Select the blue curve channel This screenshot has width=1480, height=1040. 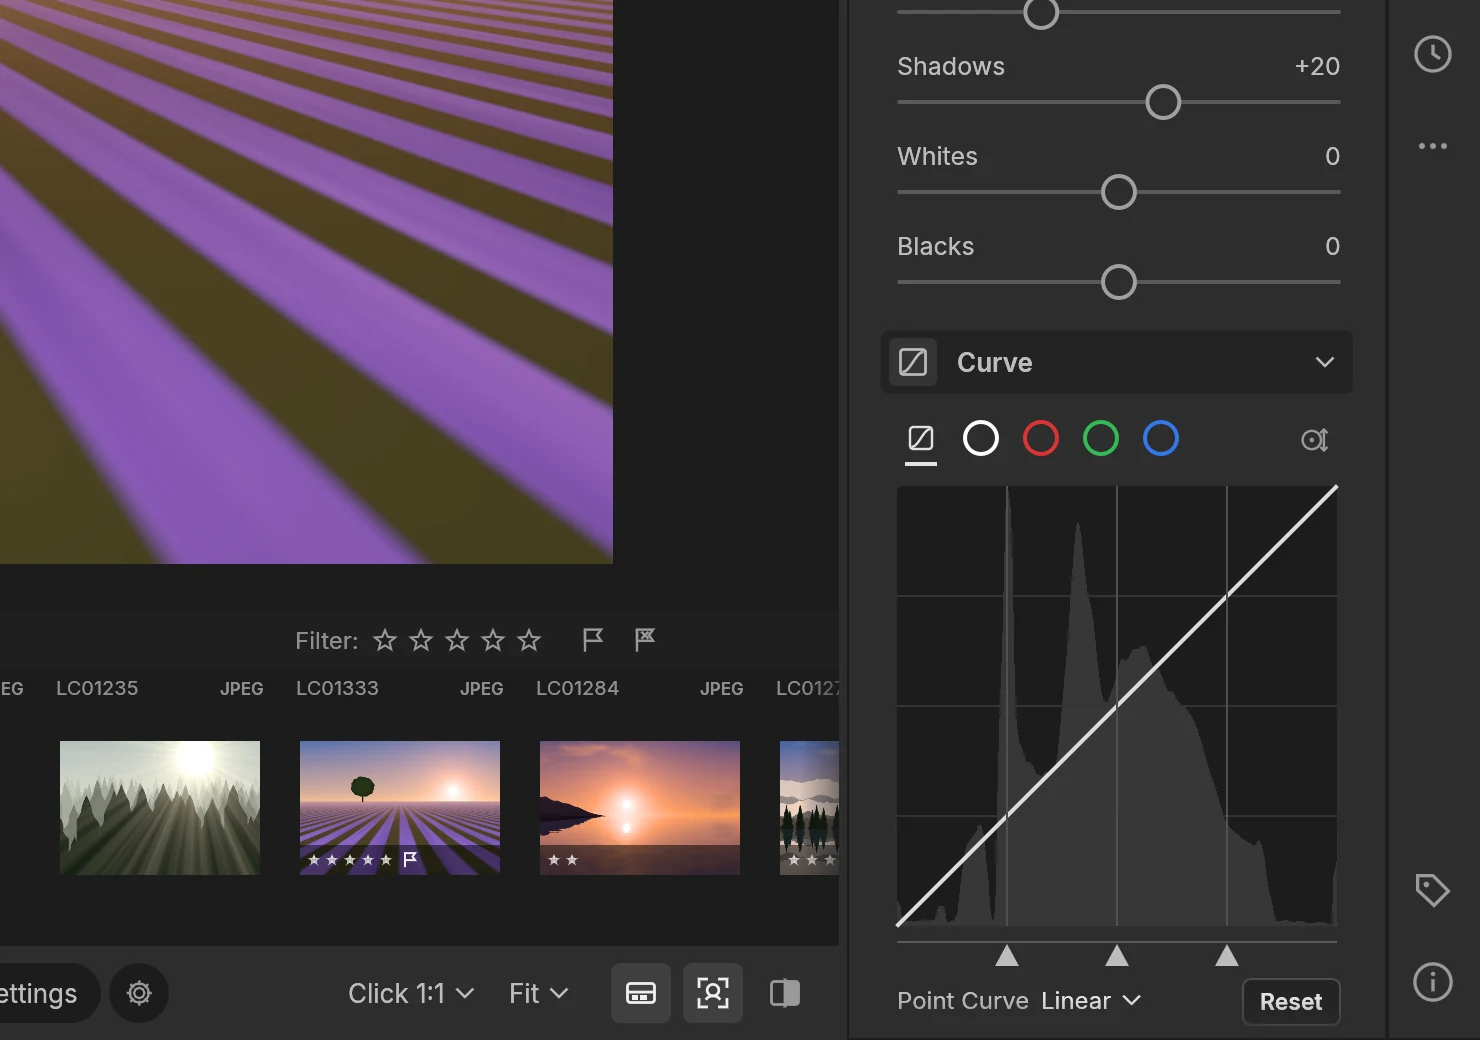pos(1161,438)
